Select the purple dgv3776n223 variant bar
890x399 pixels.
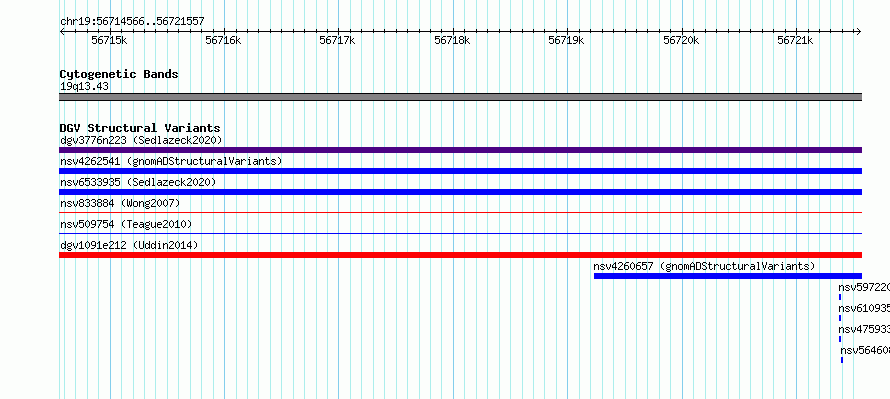pyautogui.click(x=460, y=150)
